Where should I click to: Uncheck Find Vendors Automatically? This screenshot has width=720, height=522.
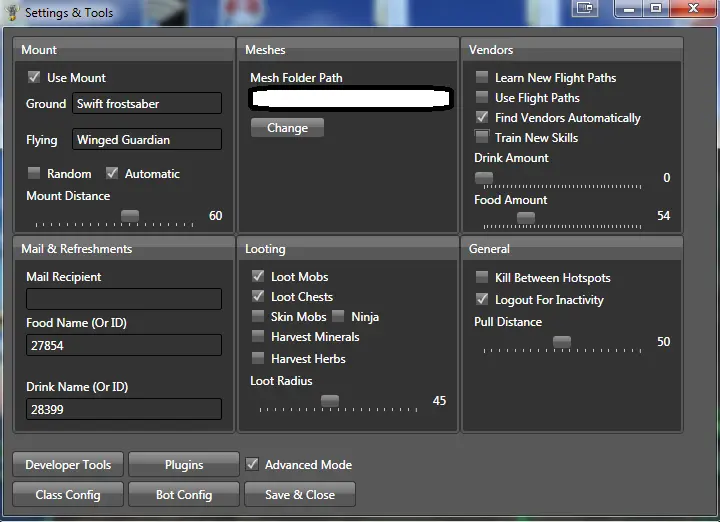pos(482,117)
